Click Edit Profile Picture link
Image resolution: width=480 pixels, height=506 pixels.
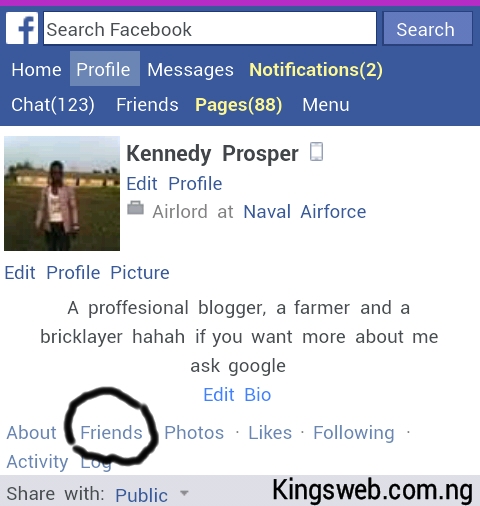(x=87, y=273)
